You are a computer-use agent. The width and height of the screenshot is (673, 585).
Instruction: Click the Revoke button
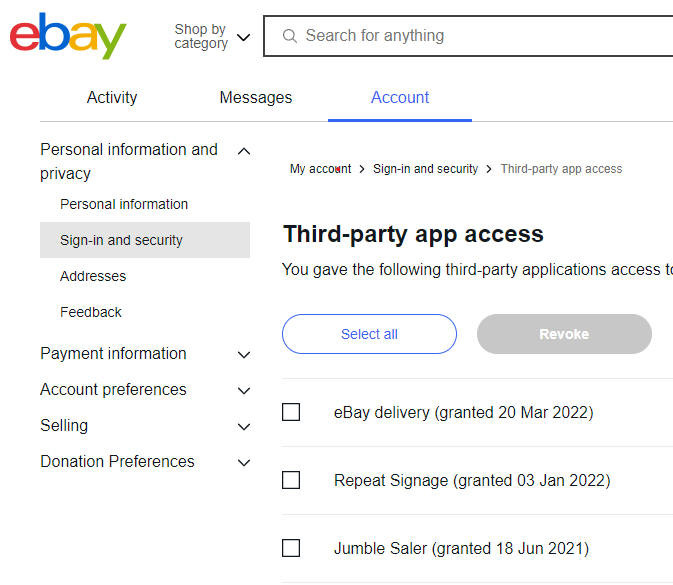564,334
